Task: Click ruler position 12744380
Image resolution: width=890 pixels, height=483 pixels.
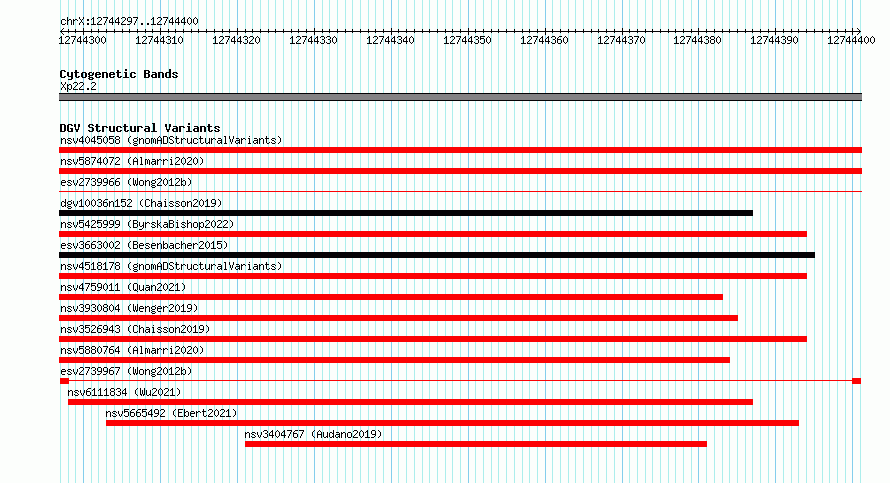Action: (698, 40)
